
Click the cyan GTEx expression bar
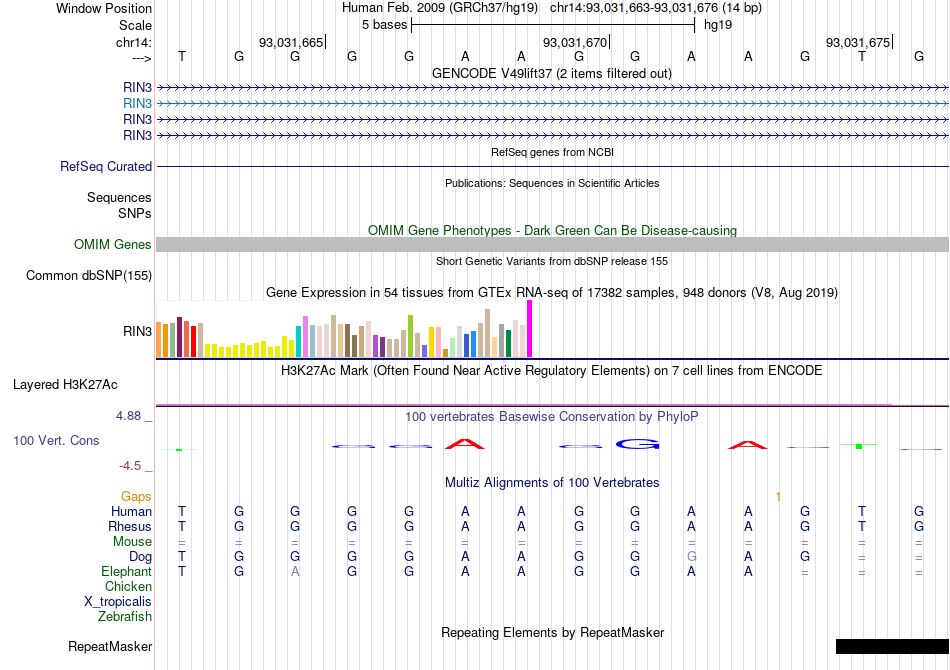coord(299,342)
